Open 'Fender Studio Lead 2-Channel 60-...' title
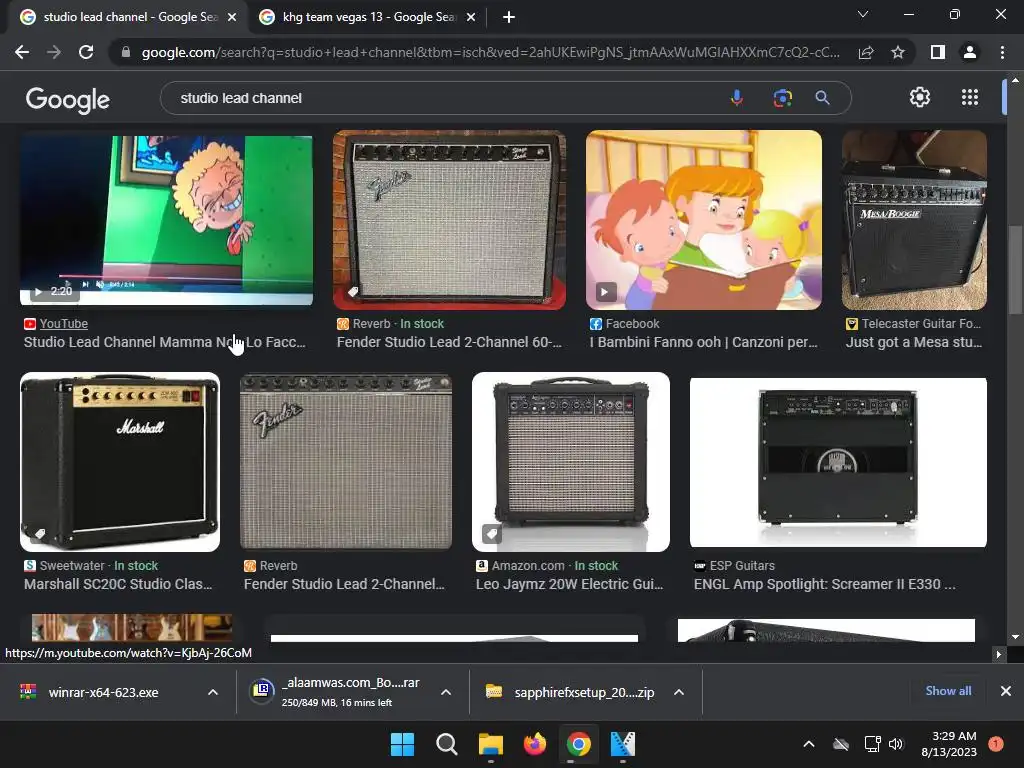Screen dimensions: 1024x768 click(449, 342)
